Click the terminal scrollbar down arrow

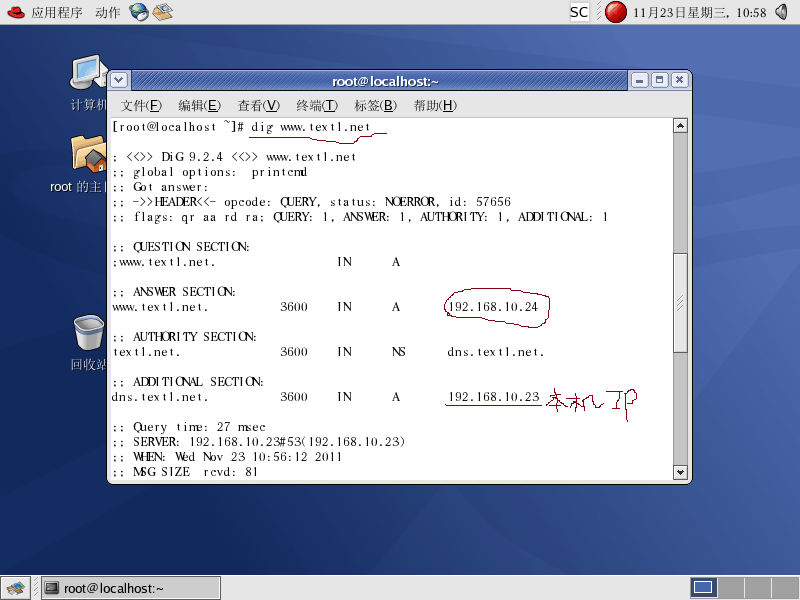[680, 472]
